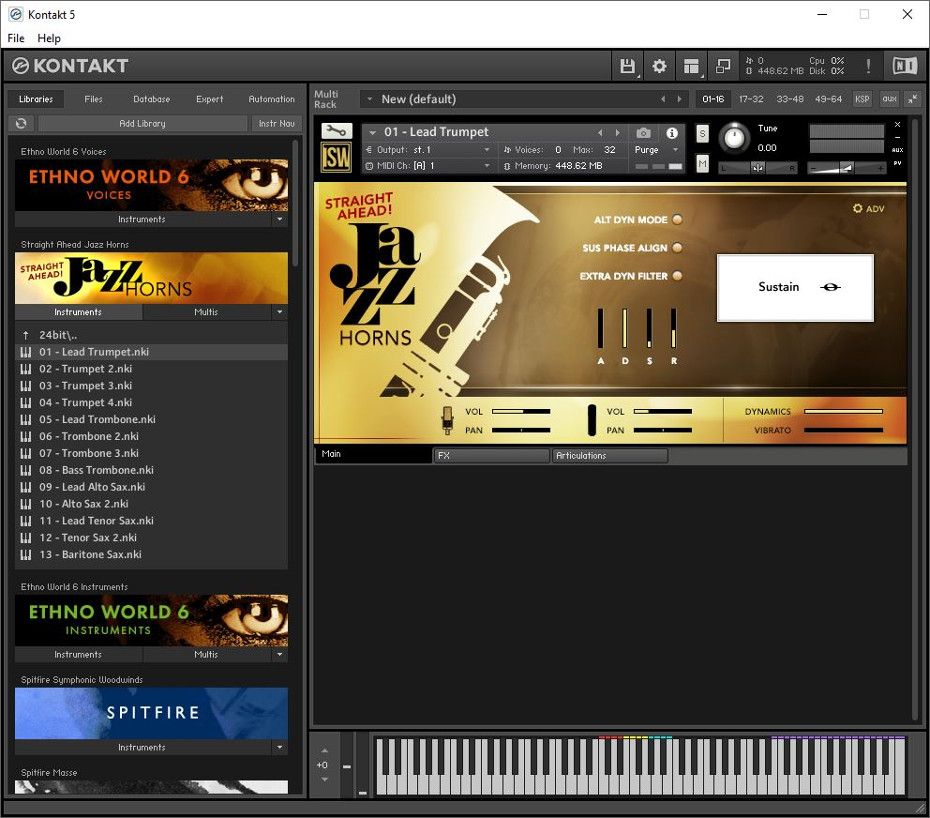The image size is (930, 818).
Task: Open Spitfire Symphonic Woodwinds dropdown arrow
Action: tap(280, 747)
